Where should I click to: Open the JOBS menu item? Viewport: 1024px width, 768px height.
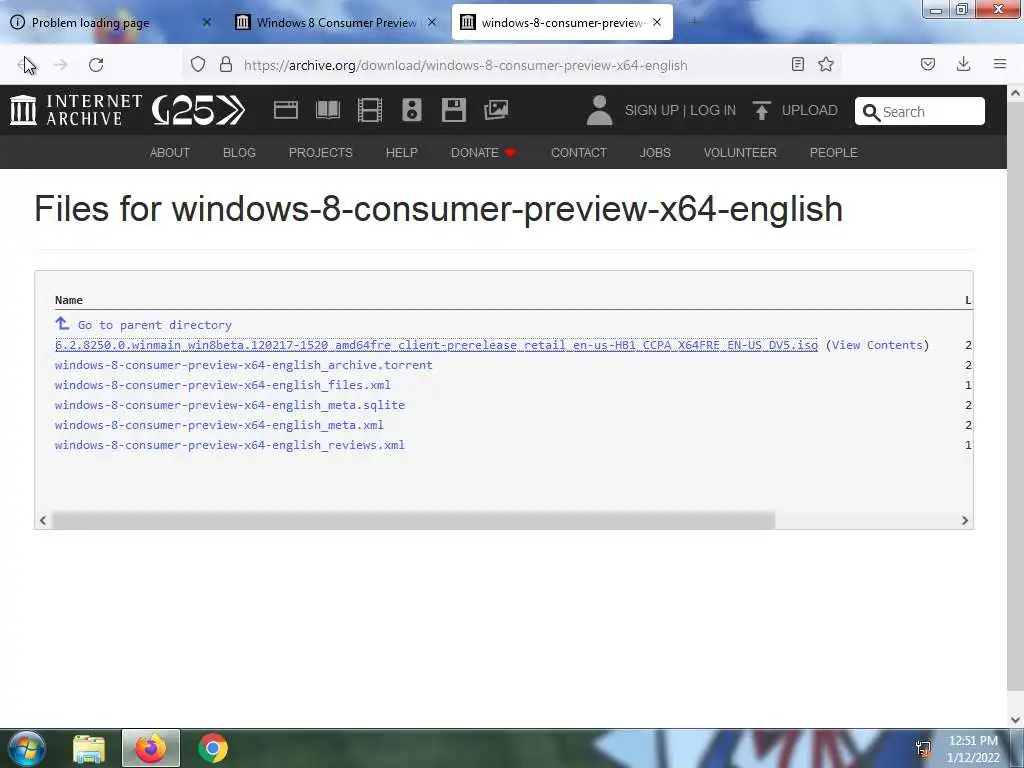655,152
